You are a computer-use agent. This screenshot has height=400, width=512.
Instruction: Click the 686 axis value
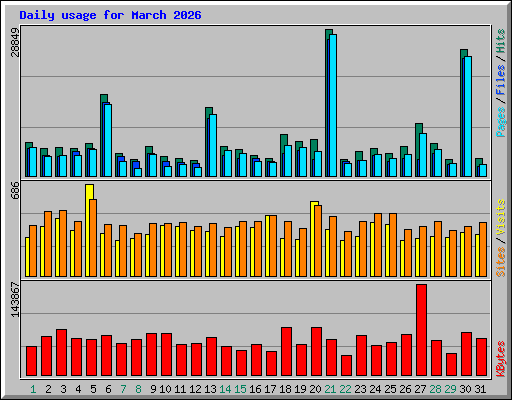[15, 190]
